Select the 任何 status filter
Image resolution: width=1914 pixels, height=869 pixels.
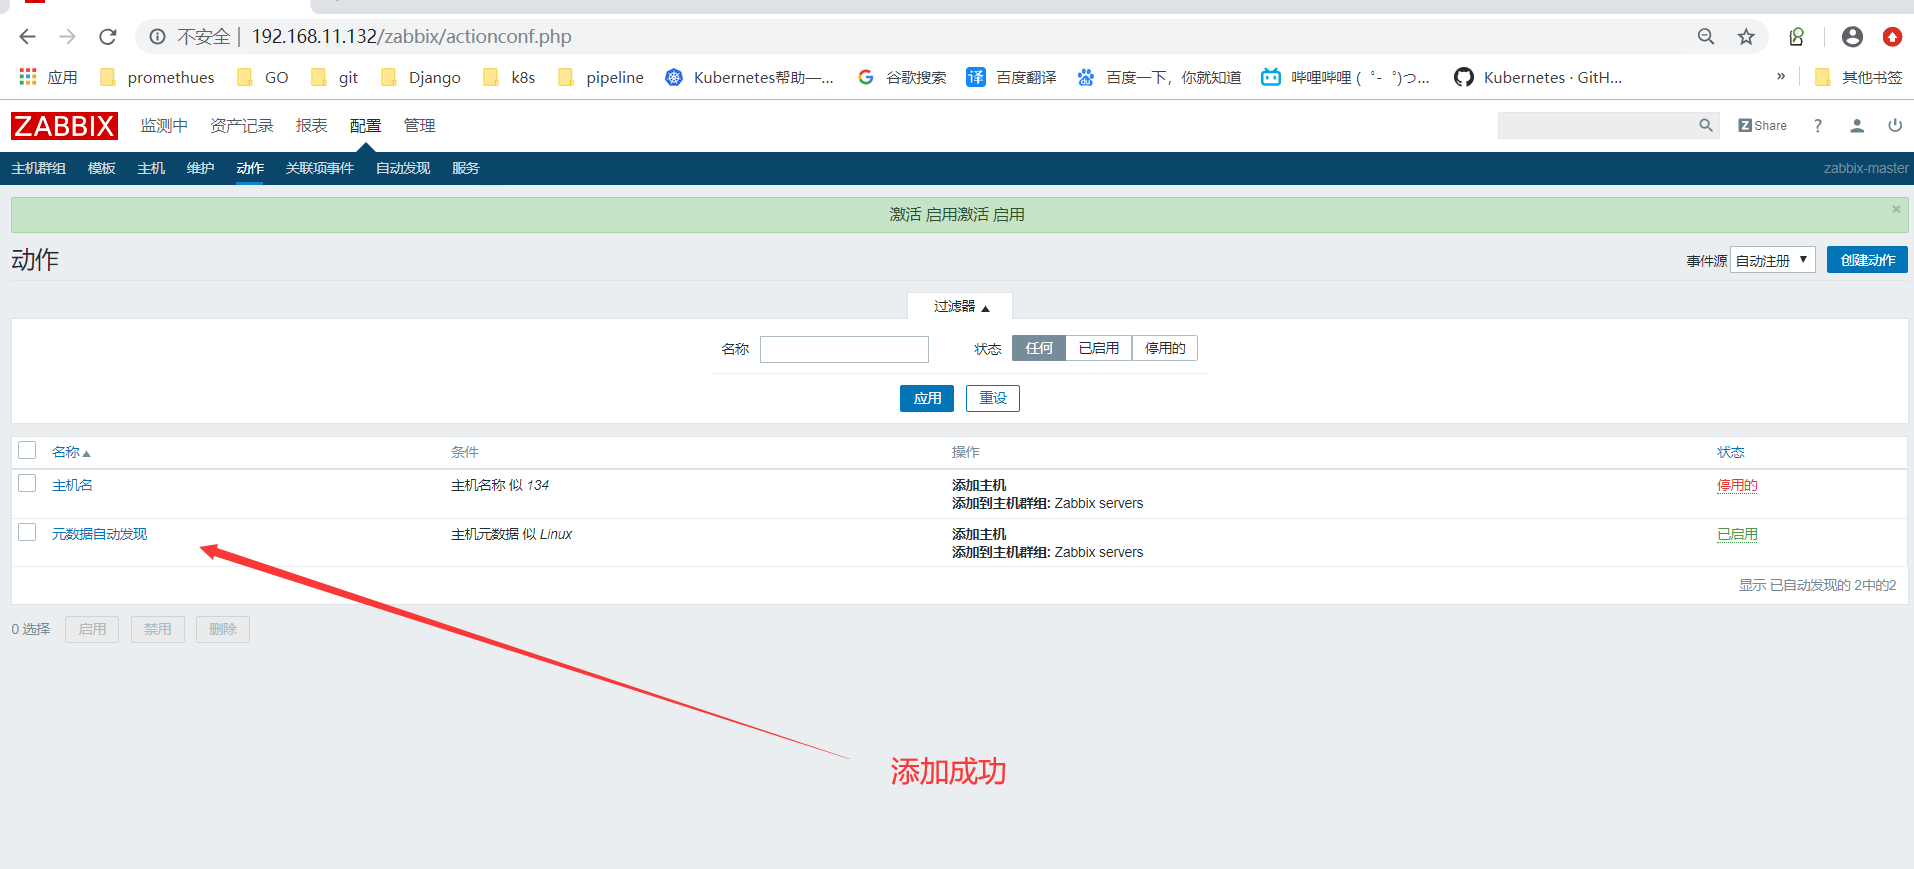(1039, 348)
